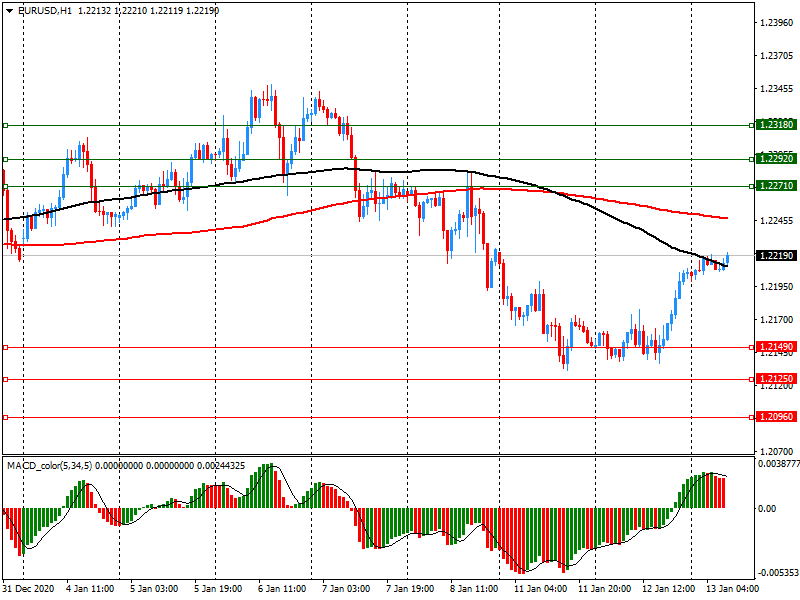This screenshot has height=600, width=800.
Task: Click the triangle arrow beside EURUSD,H1 title
Action: pos(9,10)
